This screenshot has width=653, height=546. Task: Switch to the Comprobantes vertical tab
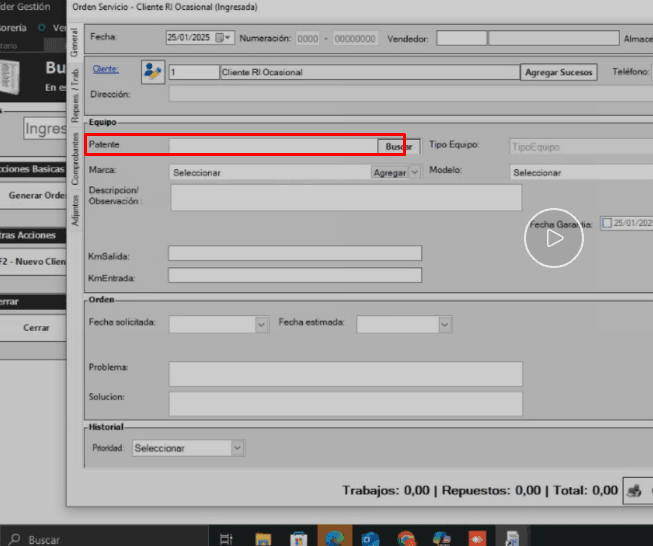pos(75,159)
